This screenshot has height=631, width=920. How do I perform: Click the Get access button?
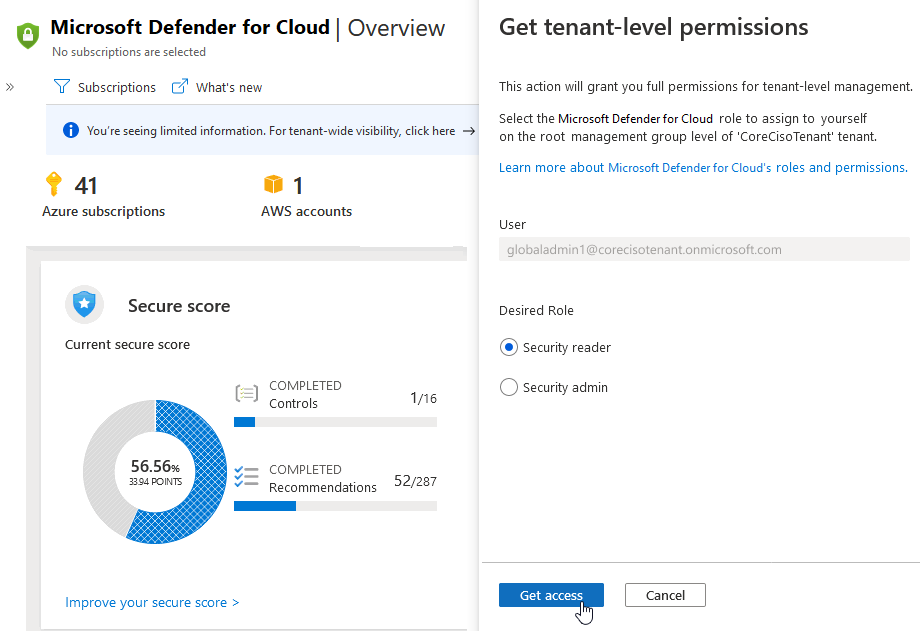(551, 595)
